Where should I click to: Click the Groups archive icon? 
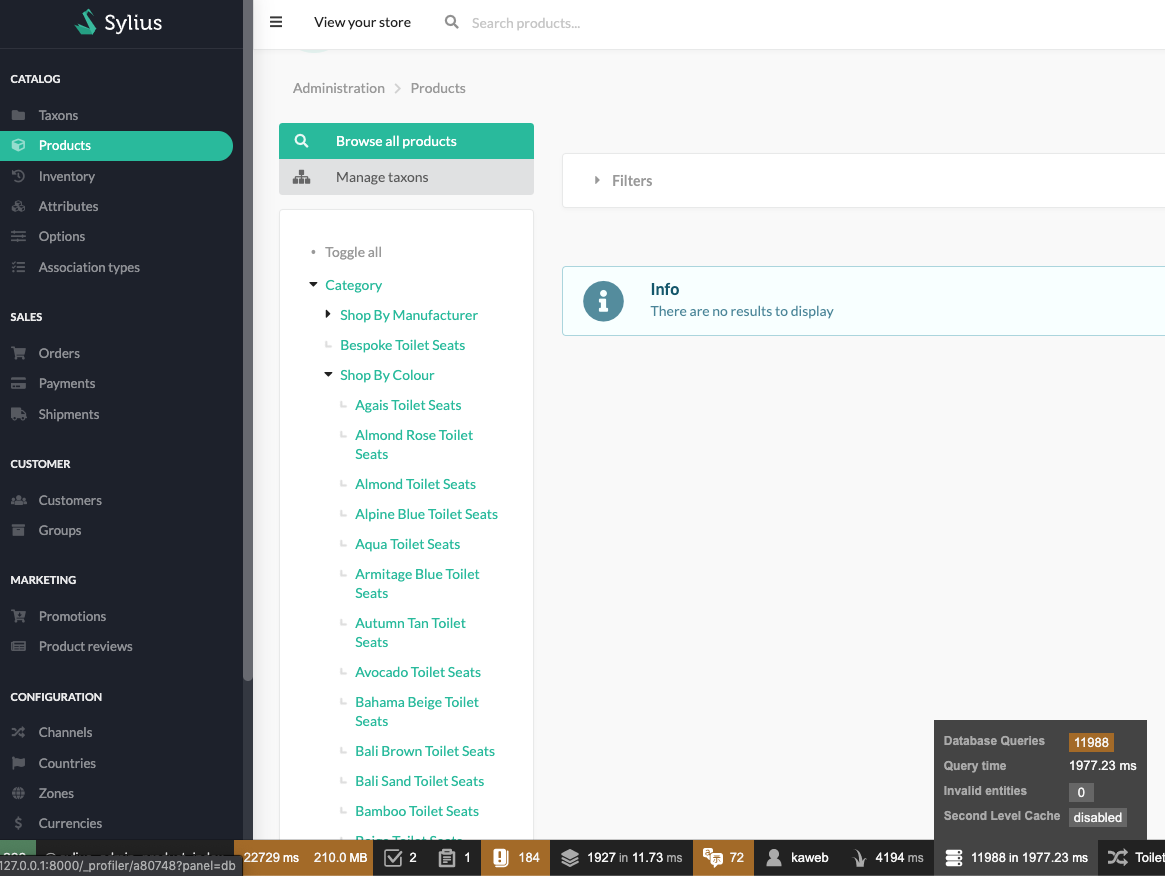[x=19, y=531]
